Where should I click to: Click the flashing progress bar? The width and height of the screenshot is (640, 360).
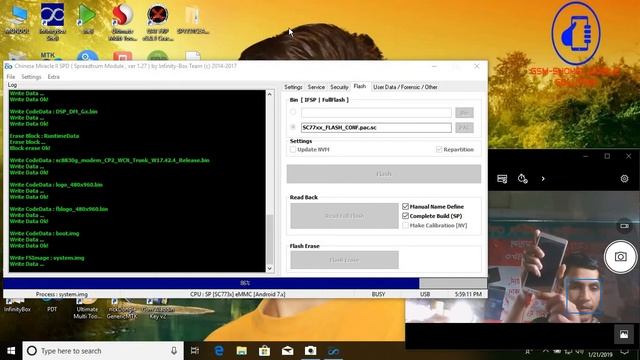tap(245, 283)
